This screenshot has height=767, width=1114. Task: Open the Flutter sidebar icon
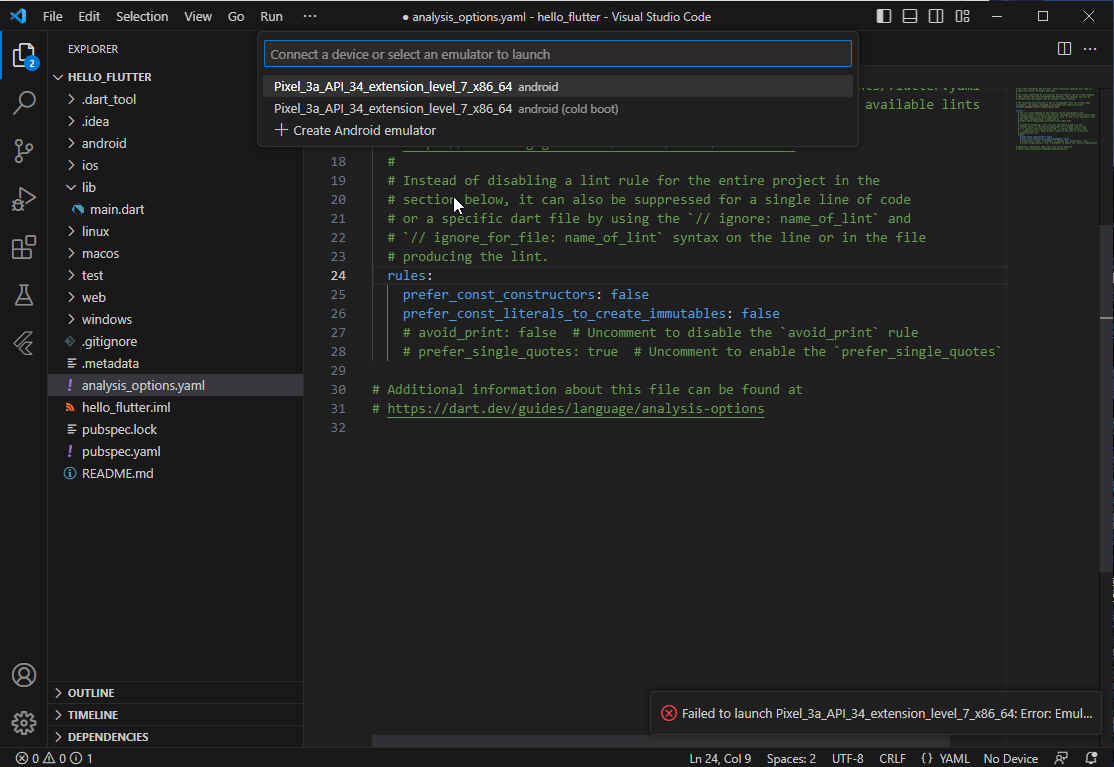click(x=23, y=344)
